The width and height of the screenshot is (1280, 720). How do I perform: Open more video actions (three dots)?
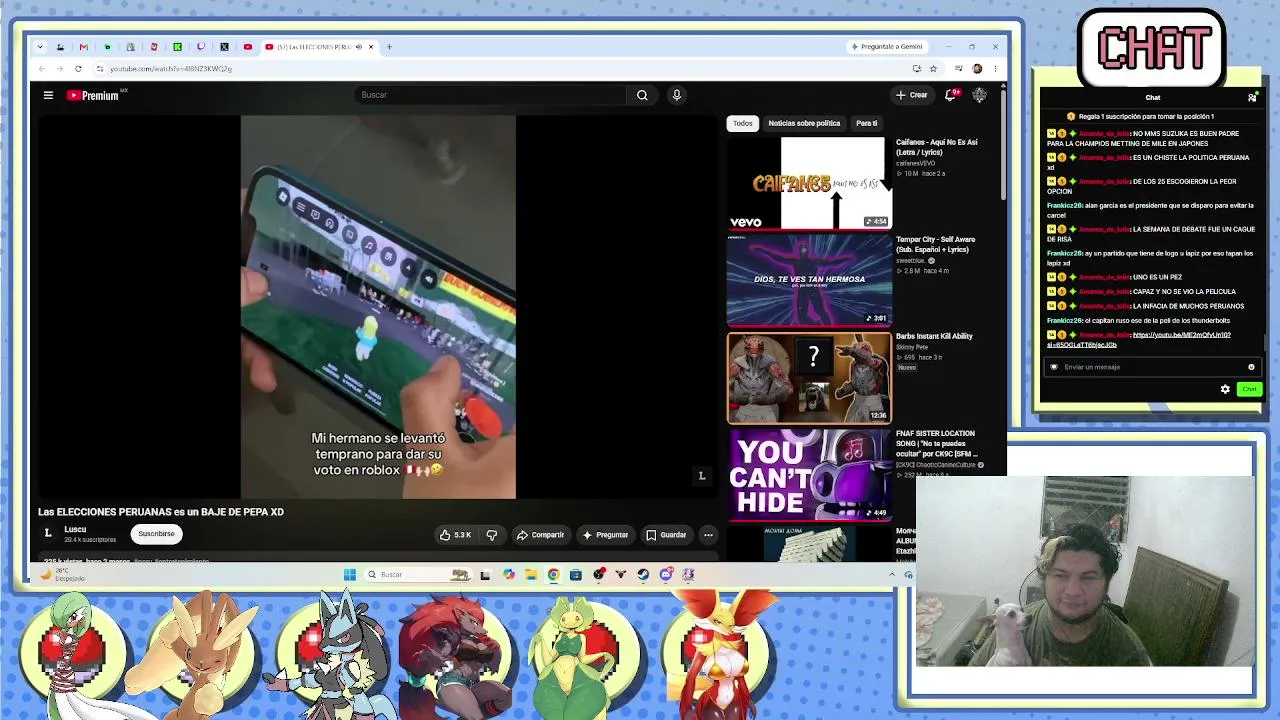point(708,535)
